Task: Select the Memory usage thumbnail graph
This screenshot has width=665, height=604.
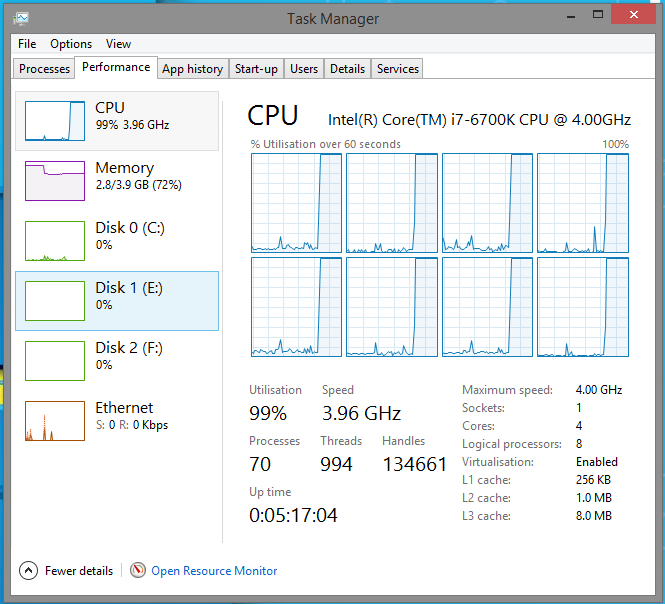Action: tap(54, 180)
